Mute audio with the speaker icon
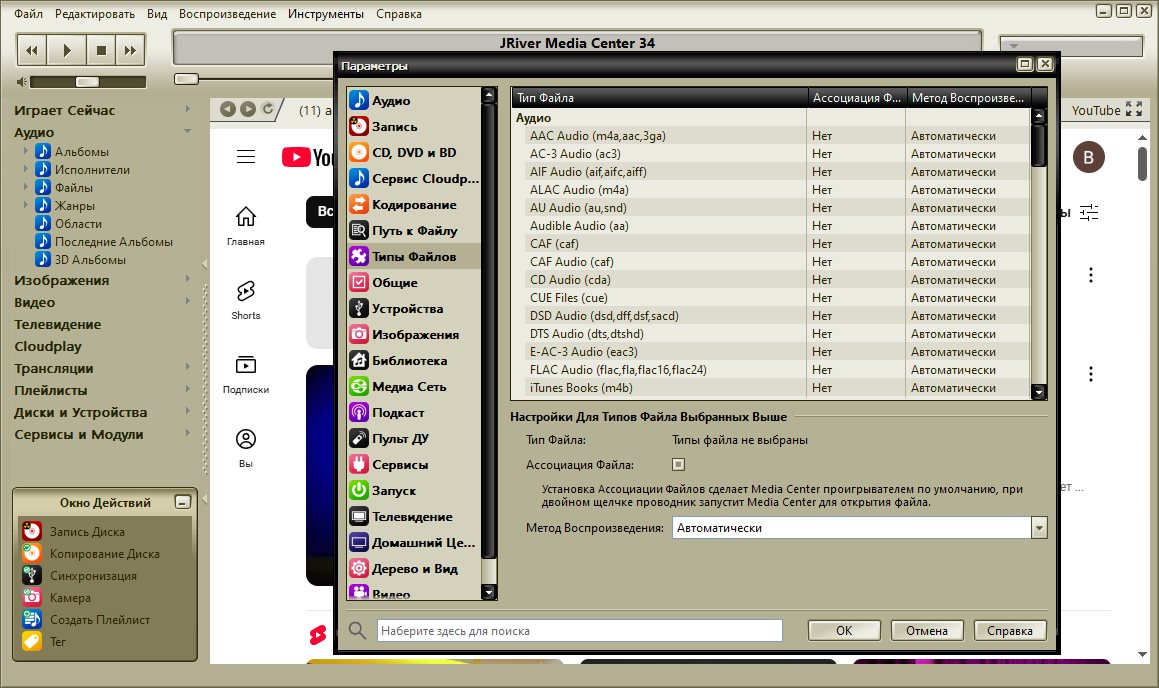This screenshot has height=688, width=1159. pyautogui.click(x=21, y=81)
